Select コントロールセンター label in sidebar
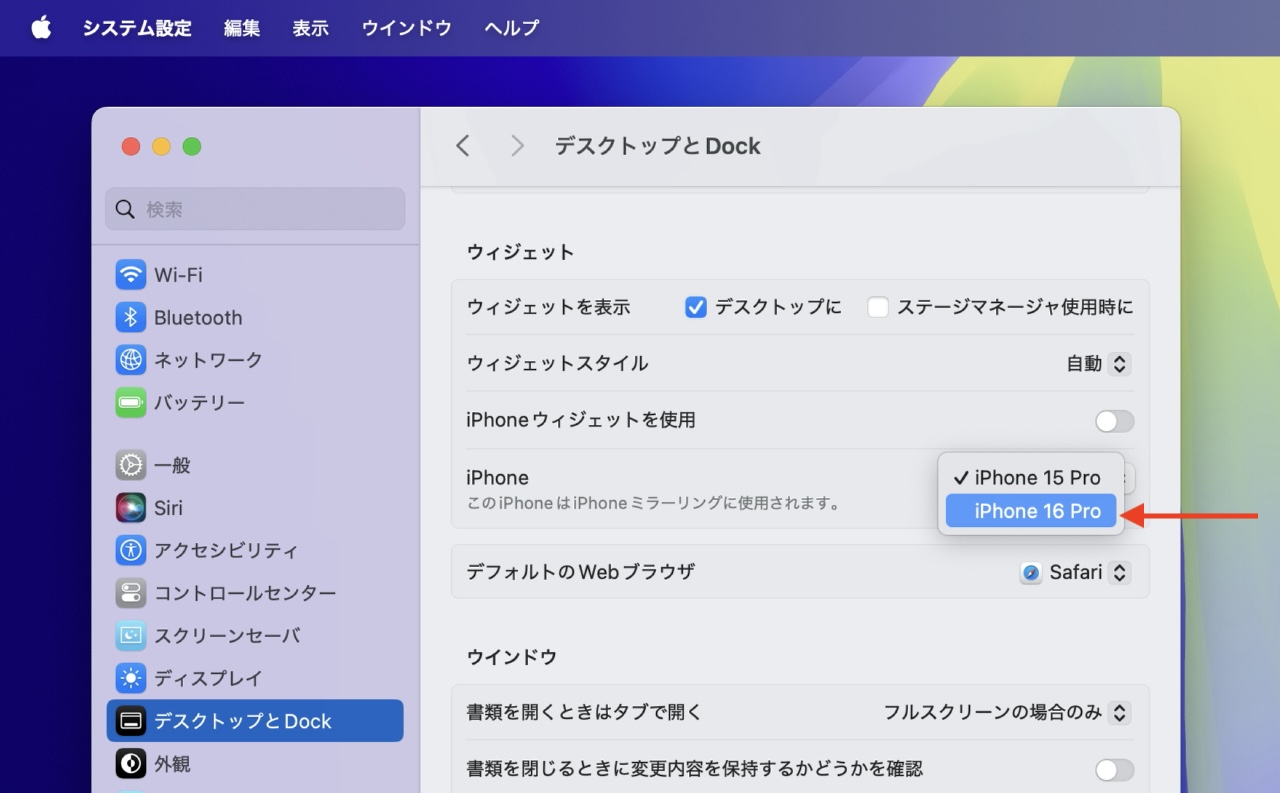The height and width of the screenshot is (793, 1280). (x=245, y=593)
